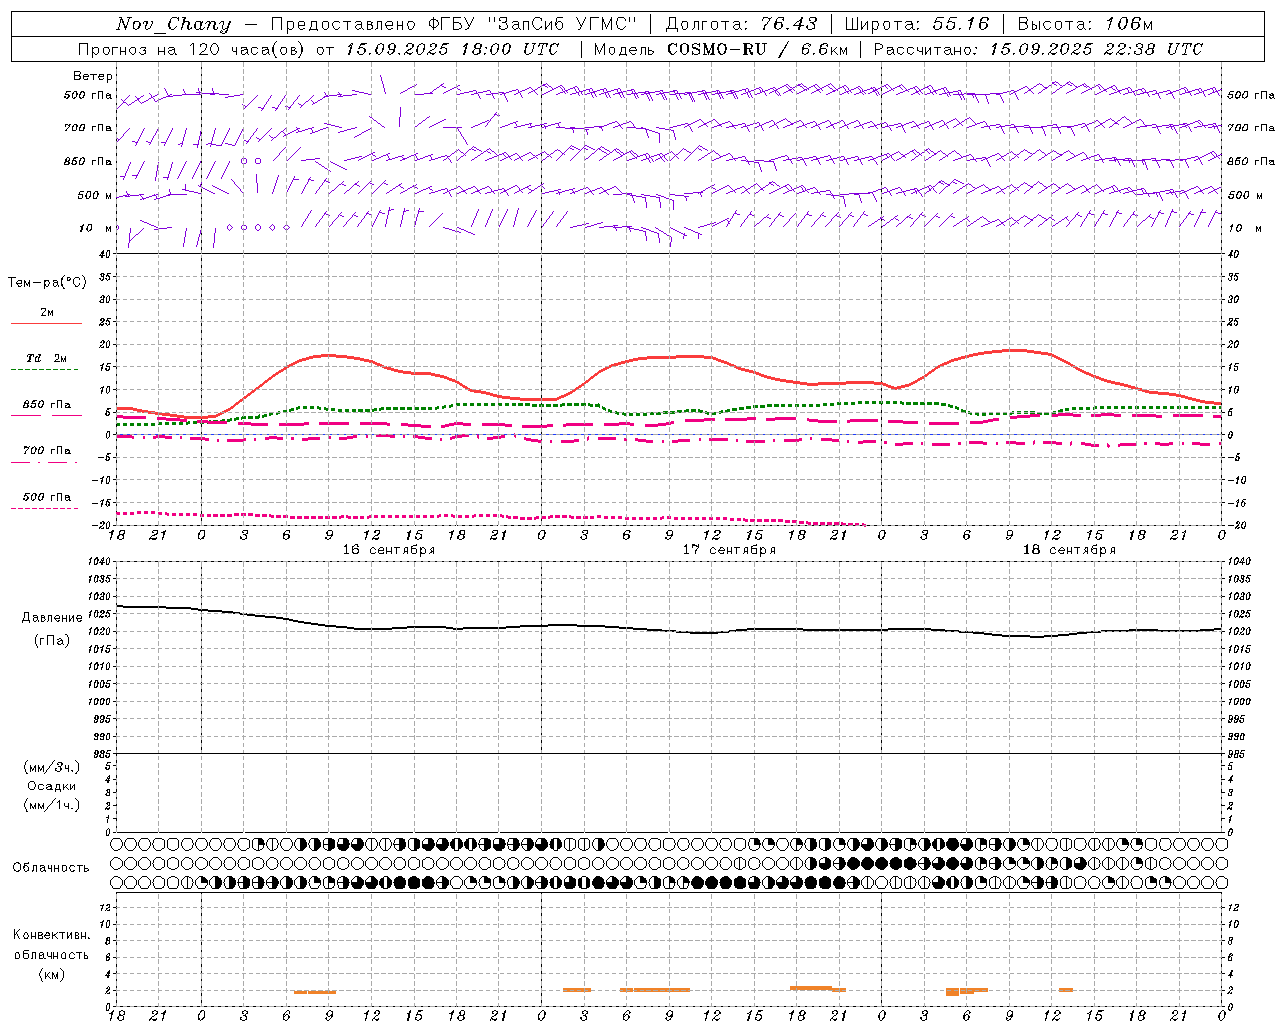Image resolution: width=1280 pixels, height=1024 pixels.
Task: Click 'Прогноз на 120 часа(ов)' text
Action: click(x=193, y=49)
